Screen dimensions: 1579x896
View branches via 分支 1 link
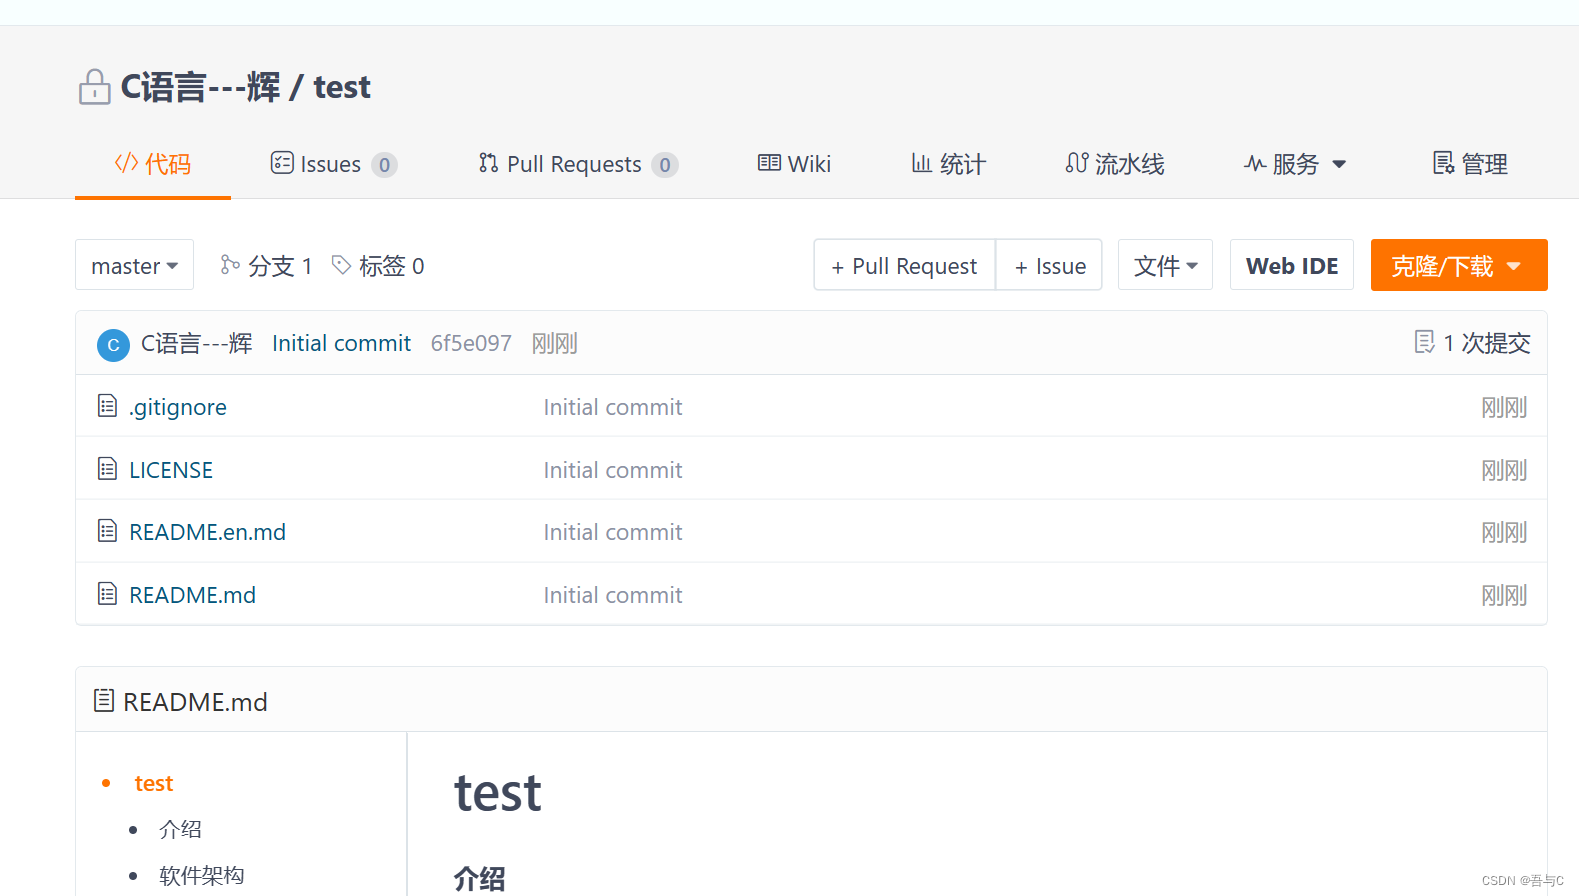click(x=266, y=266)
